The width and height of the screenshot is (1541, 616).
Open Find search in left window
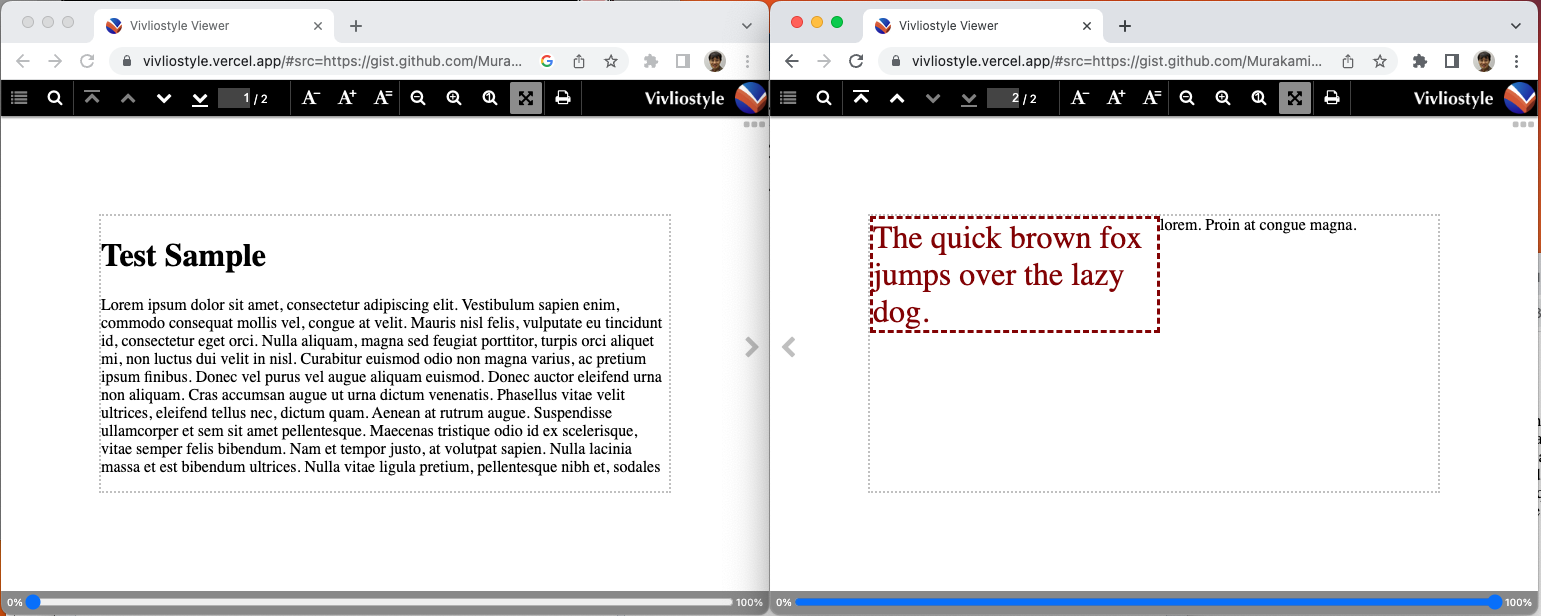tap(55, 98)
